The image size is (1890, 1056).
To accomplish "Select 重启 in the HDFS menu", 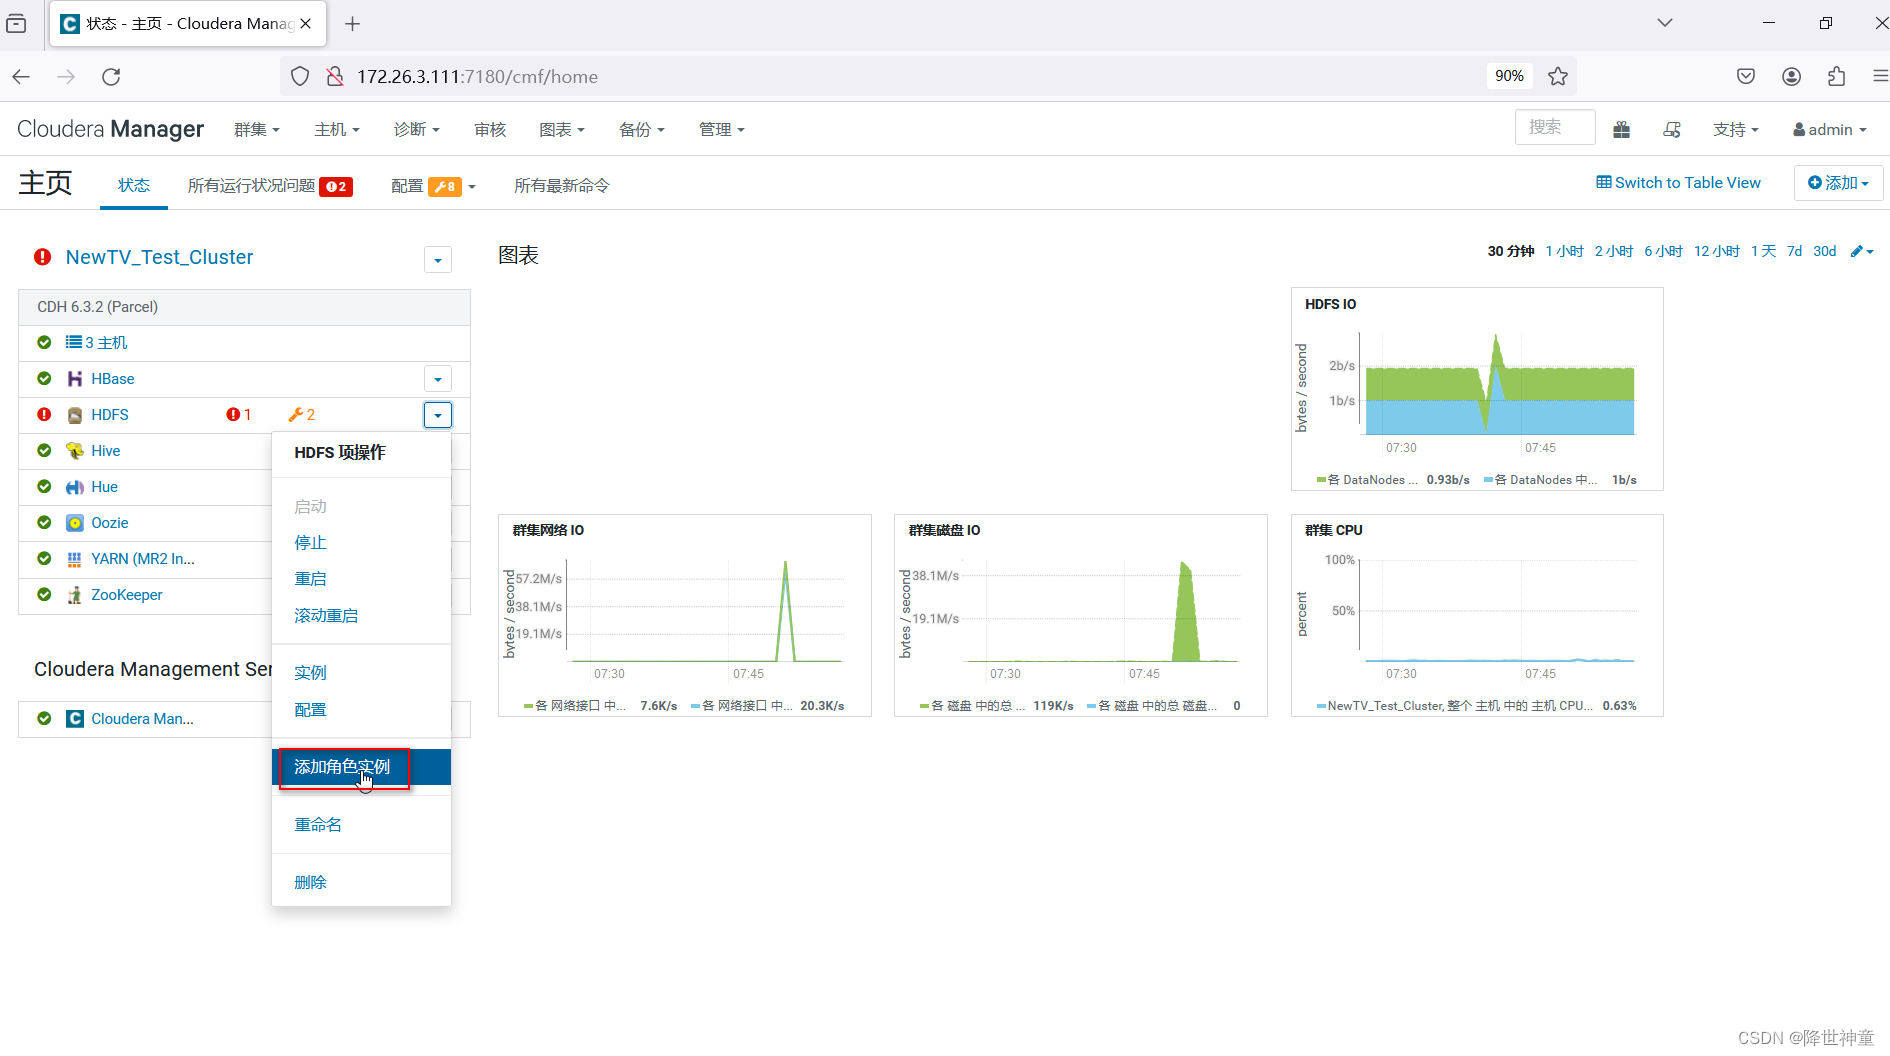I will click(310, 579).
